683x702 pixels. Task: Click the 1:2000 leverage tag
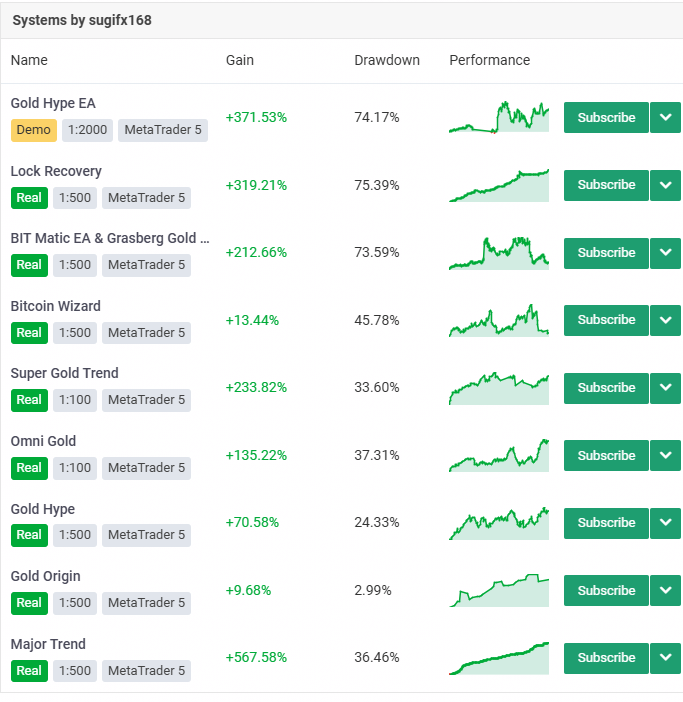point(87,130)
